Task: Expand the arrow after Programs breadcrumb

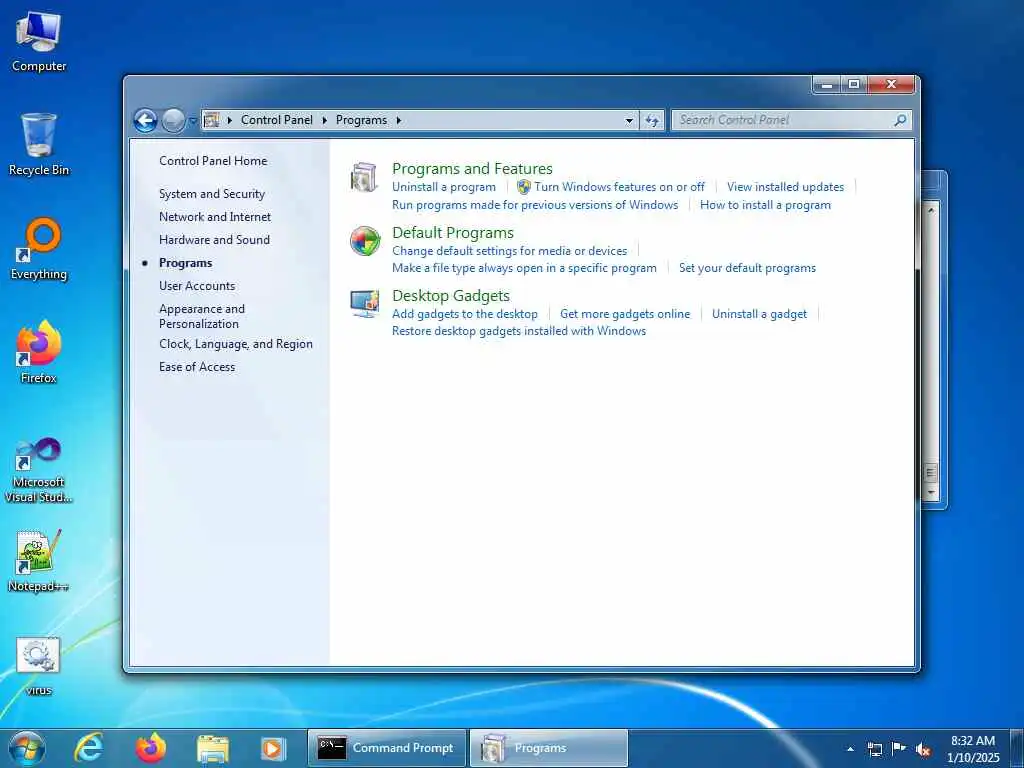Action: pos(398,120)
